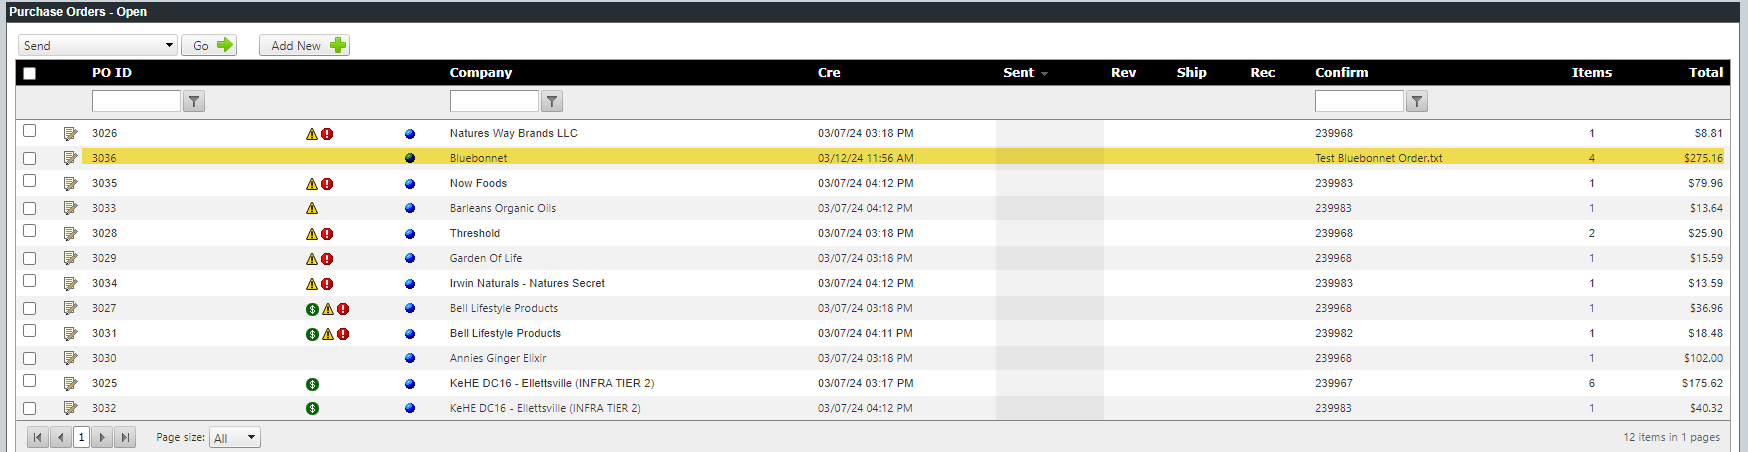Click the Go button
Viewport: 1748px width, 452px height.
click(209, 45)
